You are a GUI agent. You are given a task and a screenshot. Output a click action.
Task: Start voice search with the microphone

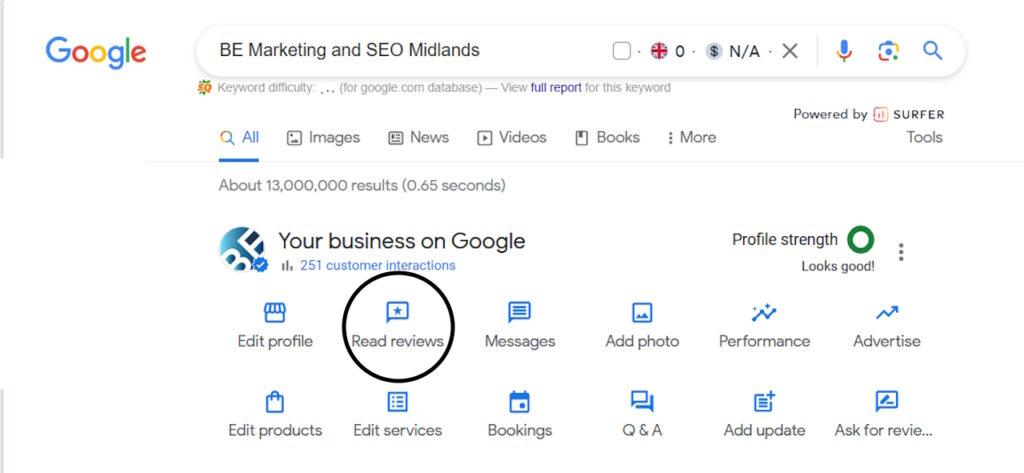pyautogui.click(x=844, y=51)
